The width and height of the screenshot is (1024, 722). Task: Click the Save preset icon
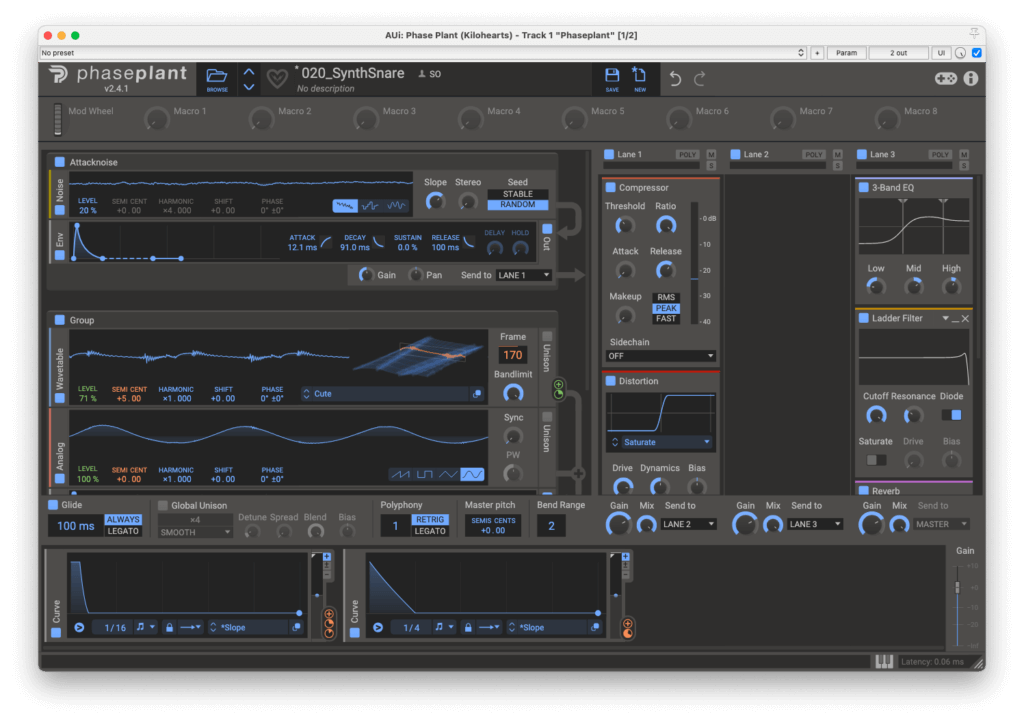pyautogui.click(x=612, y=79)
